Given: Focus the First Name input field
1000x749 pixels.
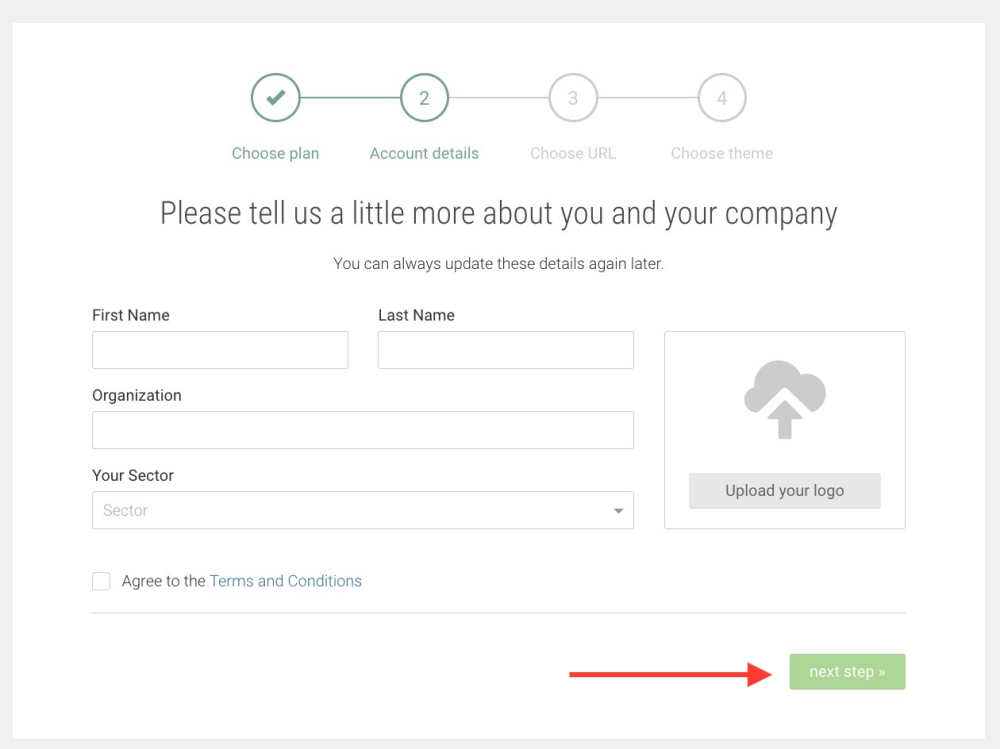Looking at the screenshot, I should click(x=220, y=350).
